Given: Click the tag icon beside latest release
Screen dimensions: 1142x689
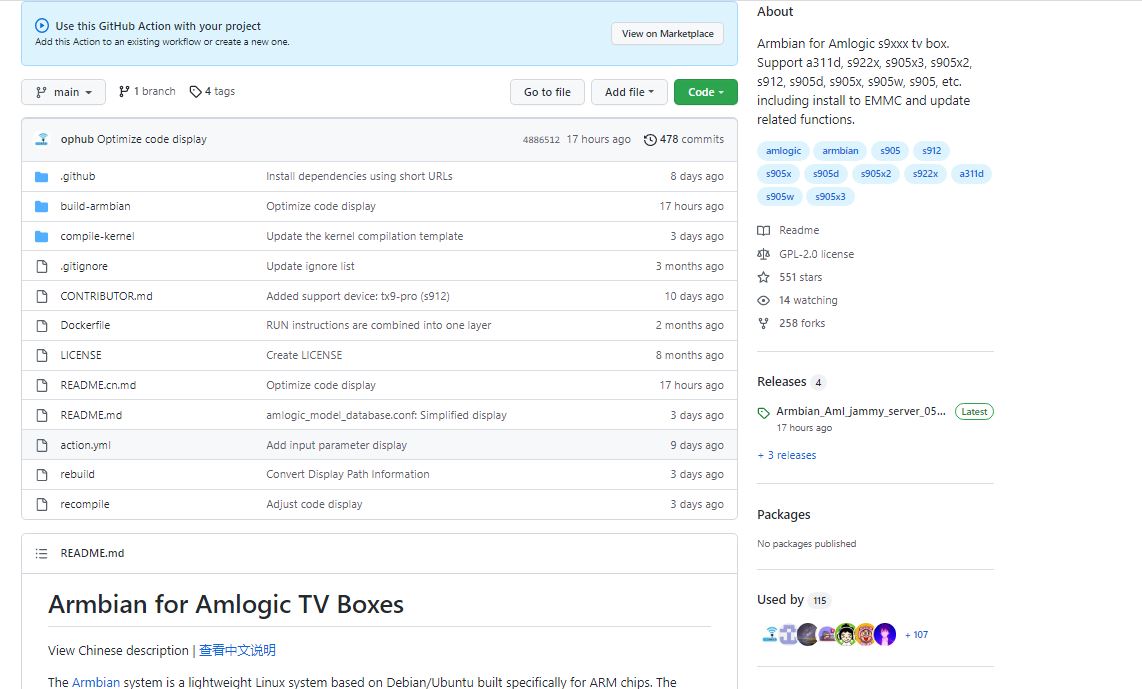Looking at the screenshot, I should [763, 413].
